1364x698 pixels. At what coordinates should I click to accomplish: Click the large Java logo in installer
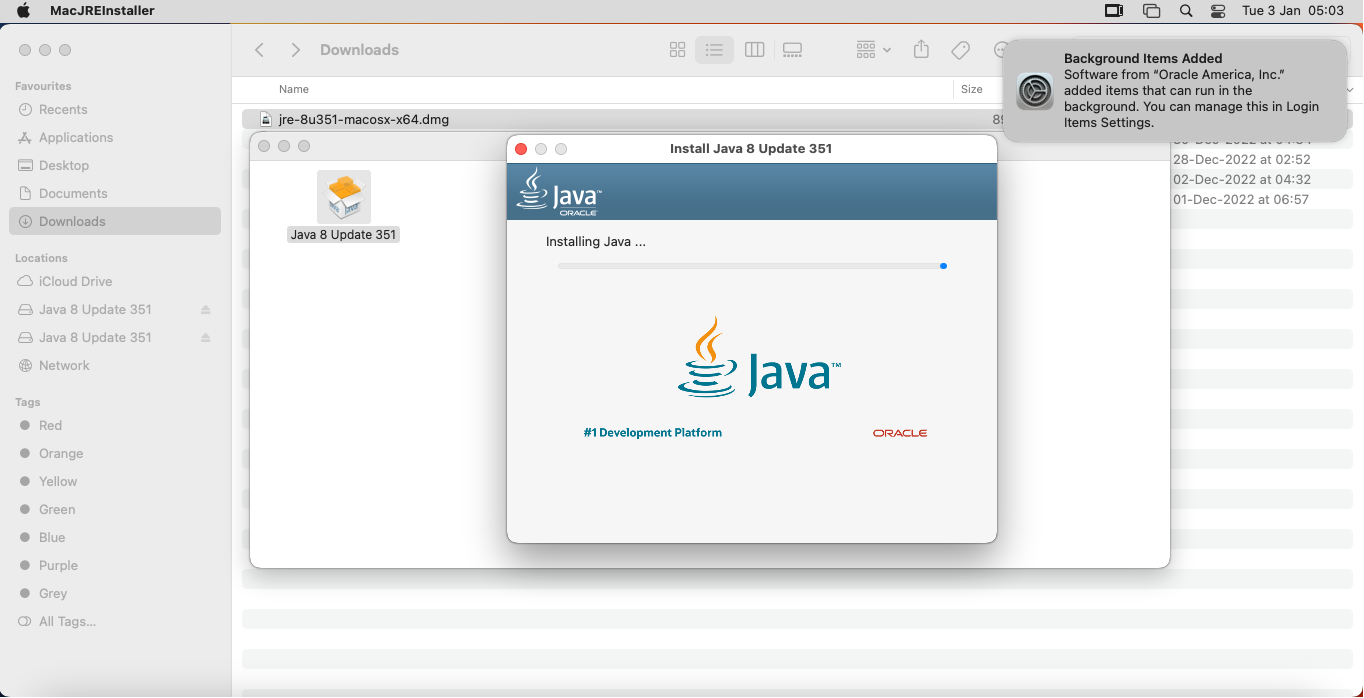(759, 359)
